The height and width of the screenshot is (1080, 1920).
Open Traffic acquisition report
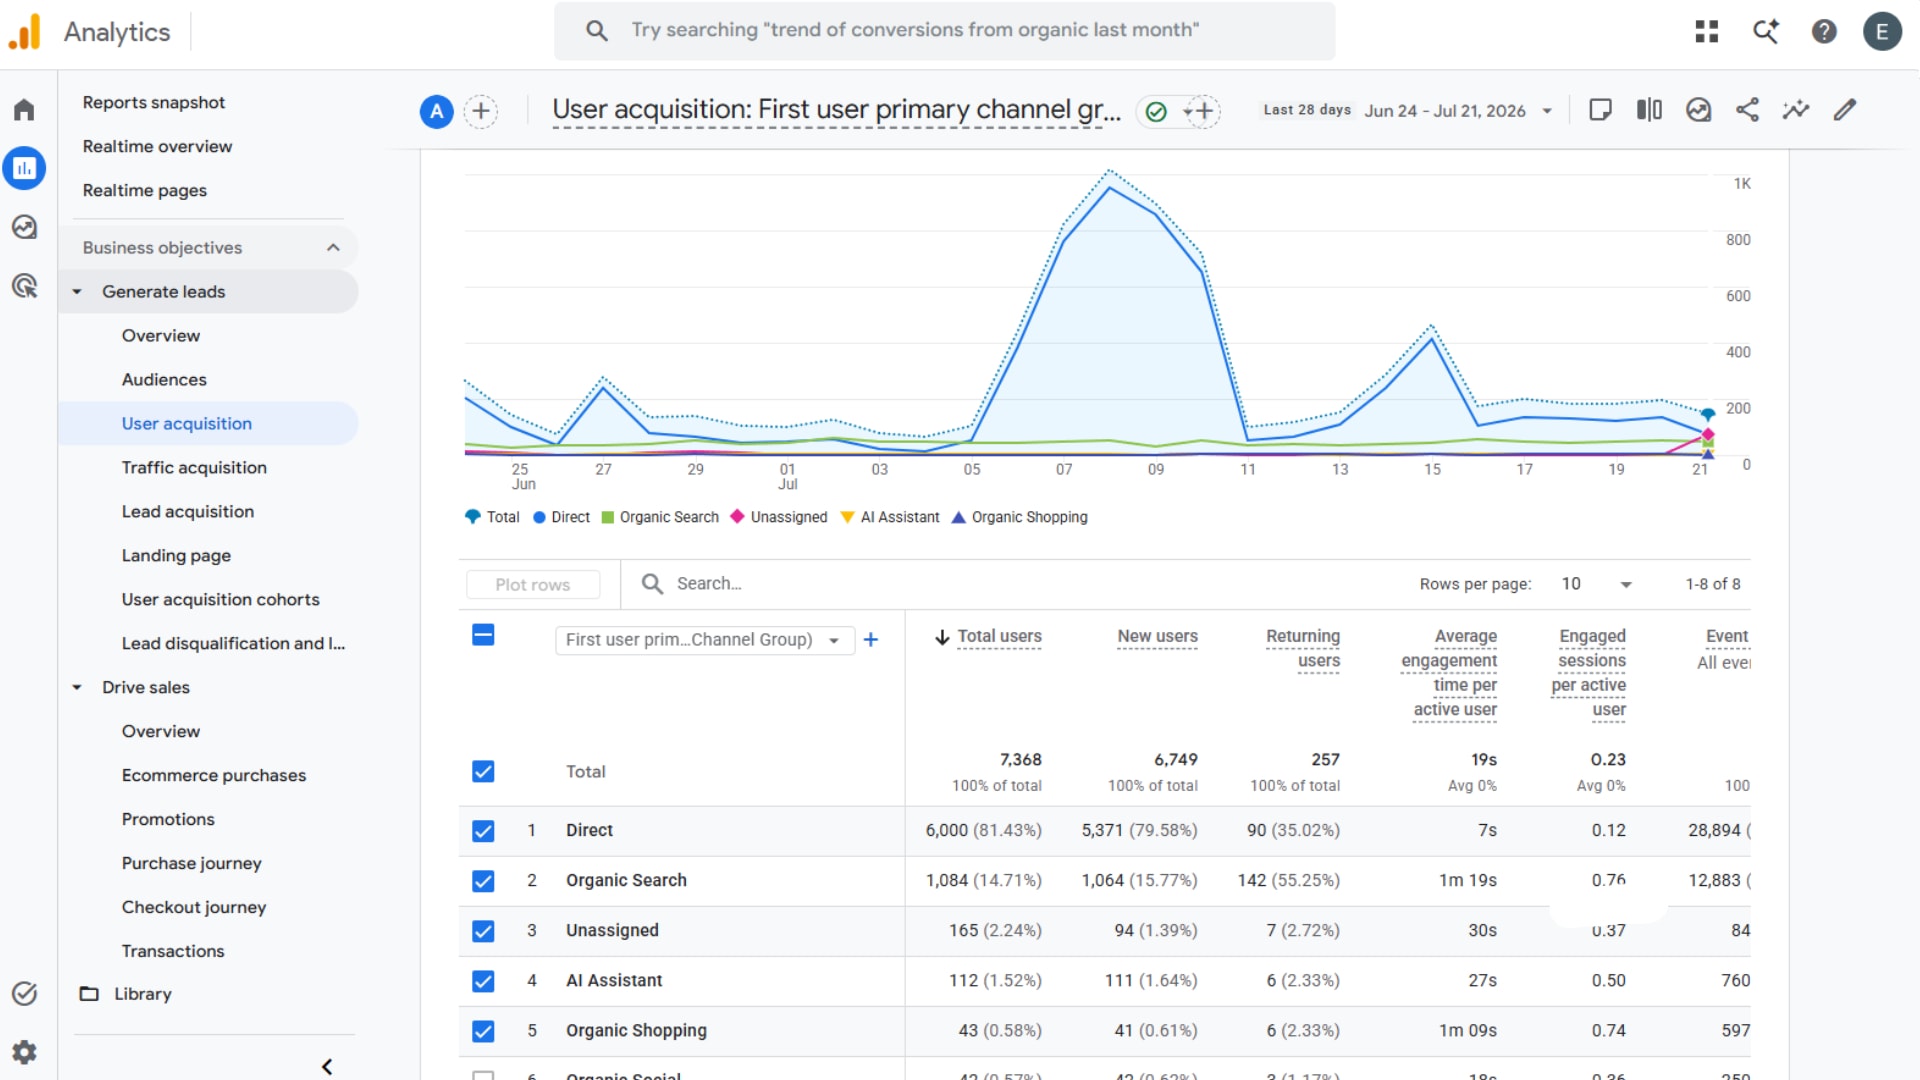tap(194, 468)
